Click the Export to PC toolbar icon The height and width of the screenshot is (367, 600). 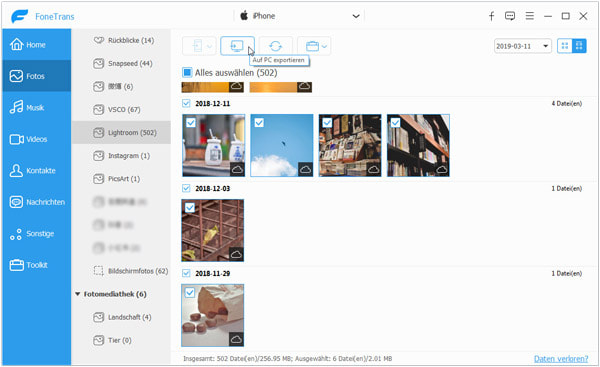coord(237,46)
